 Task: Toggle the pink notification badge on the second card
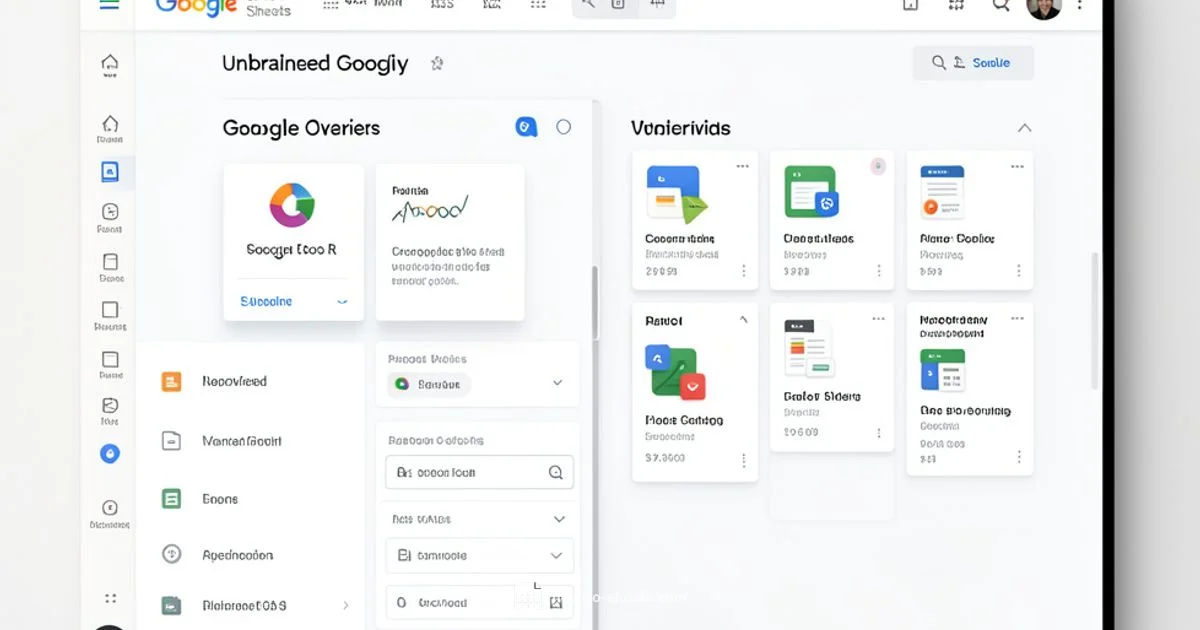tap(879, 166)
